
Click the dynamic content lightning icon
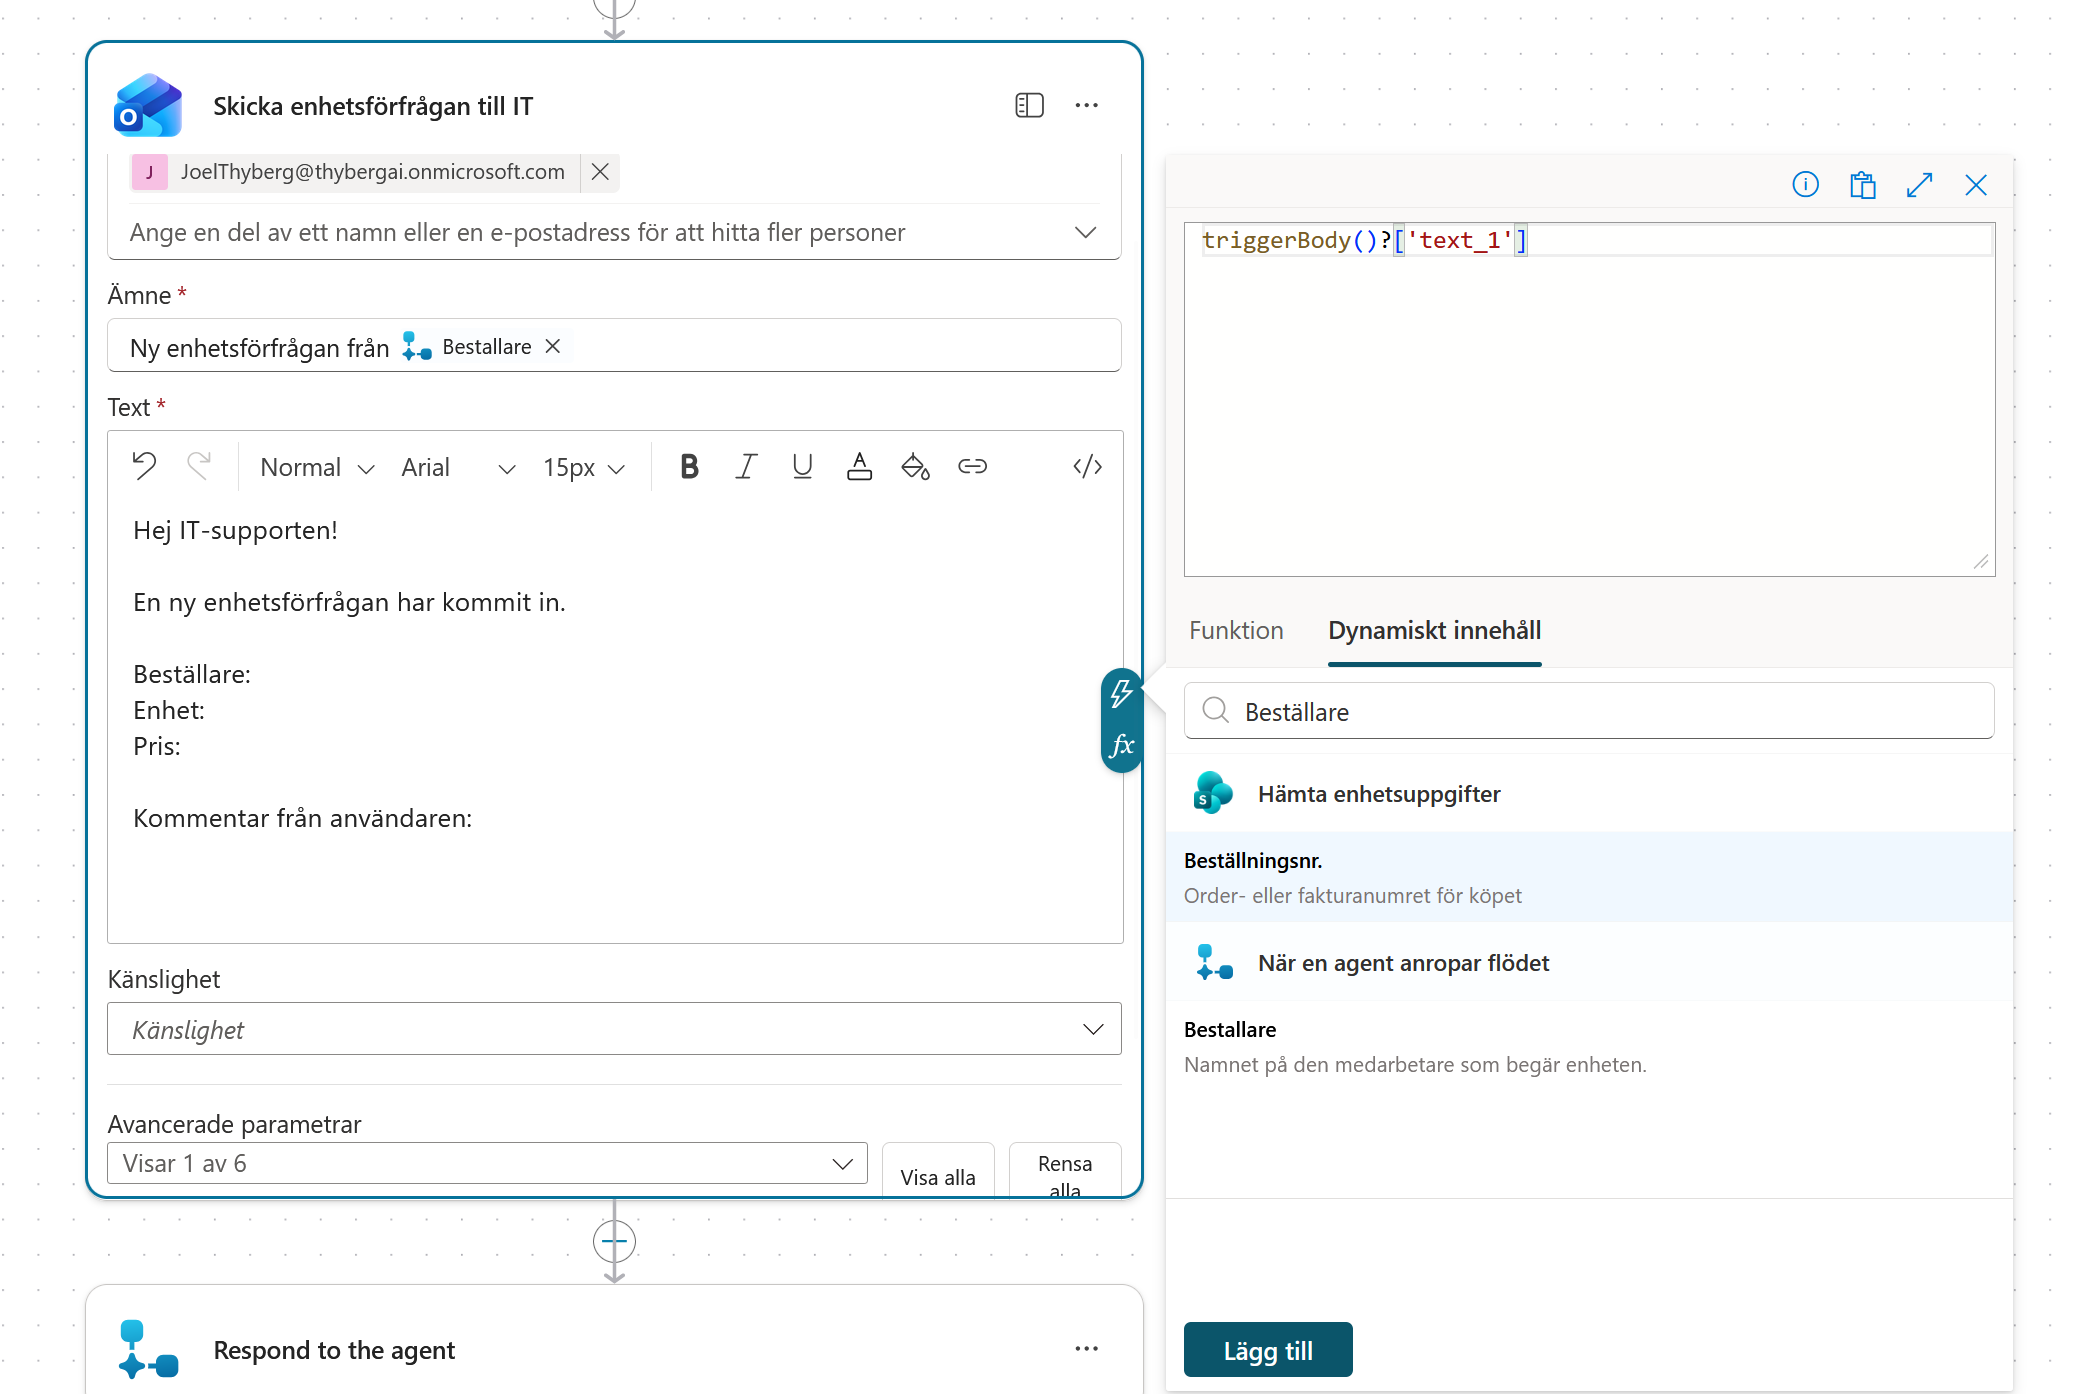(x=1122, y=693)
